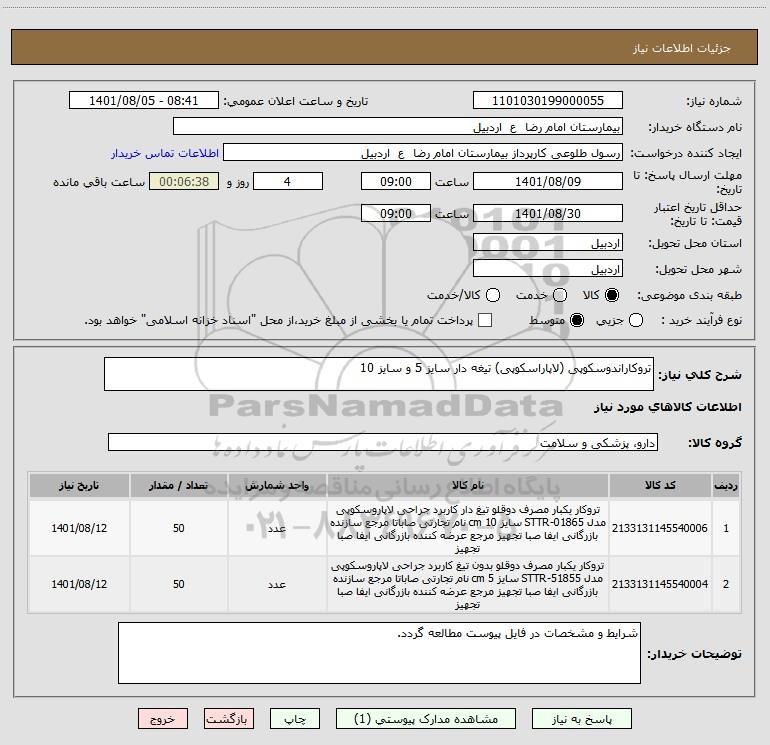Viewport: 770px width, 745px height.
Task: Click unit عدد in row 2
Action: [277, 584]
